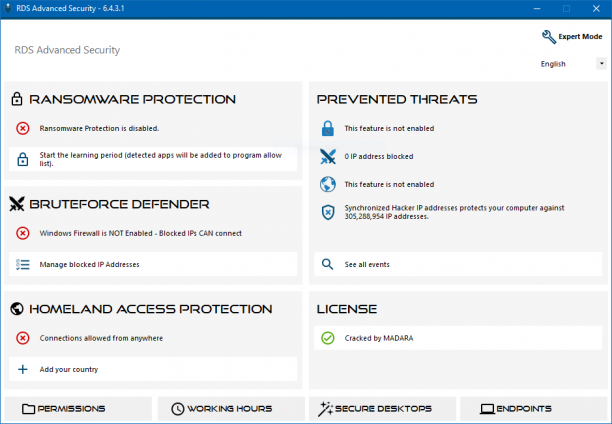Click the Working Hours clock icon
This screenshot has height=424, width=612.
point(178,409)
